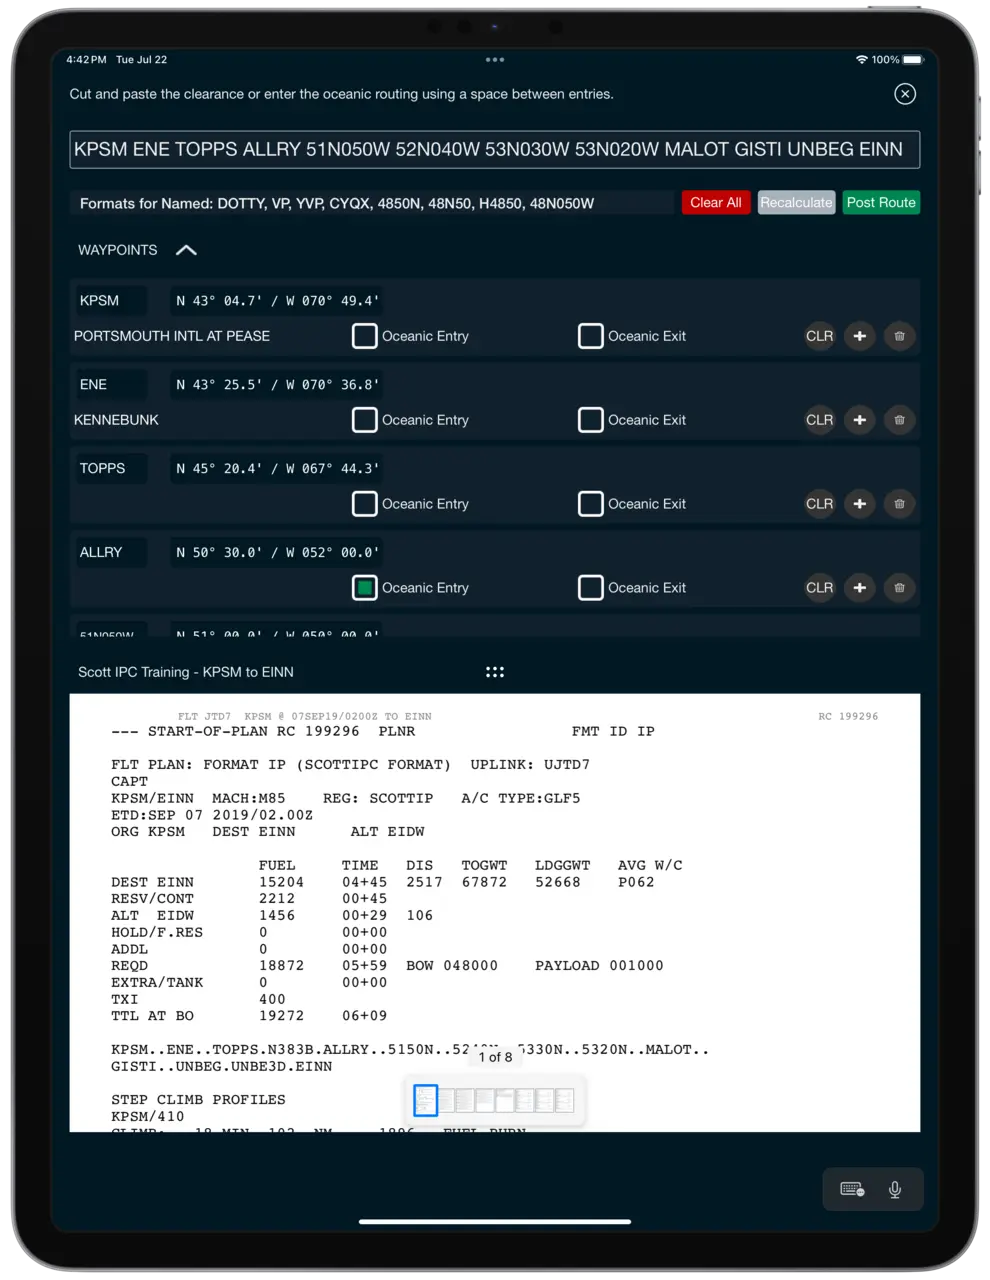
Task: Click ENE coordinates N 43° 25.5' field
Action: pos(277,384)
